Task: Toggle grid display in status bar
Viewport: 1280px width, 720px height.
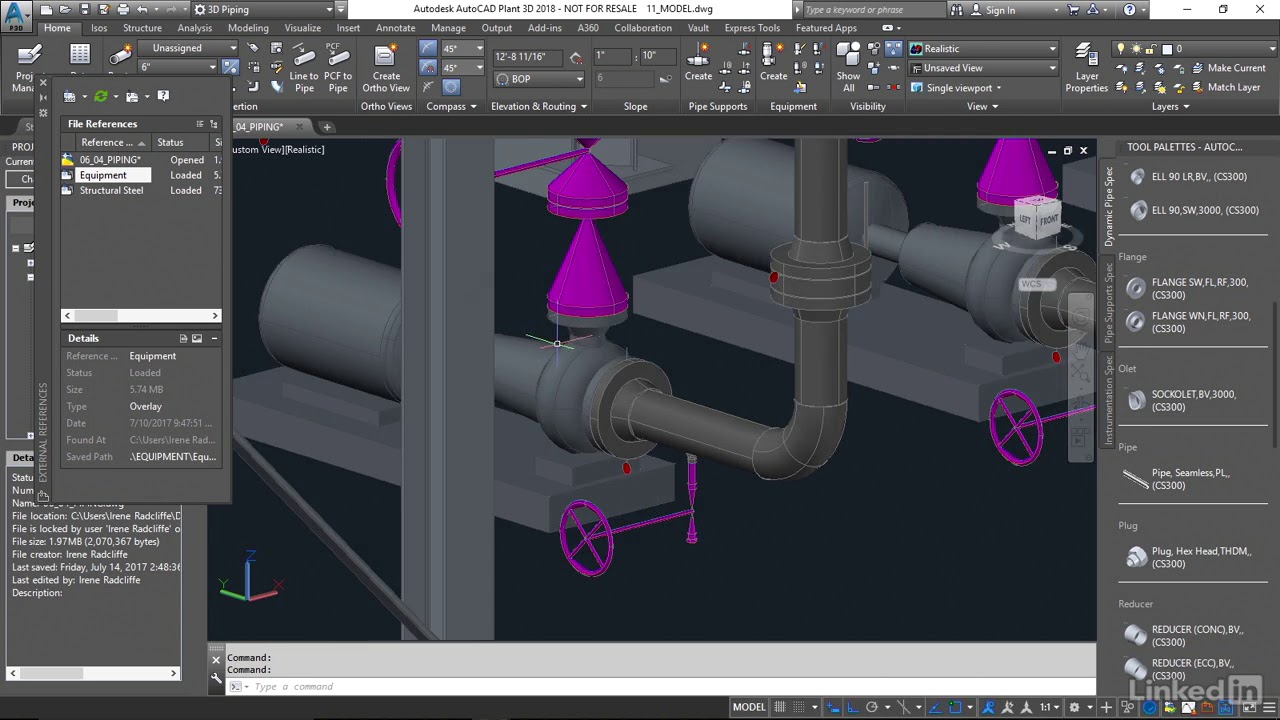Action: [x=780, y=707]
